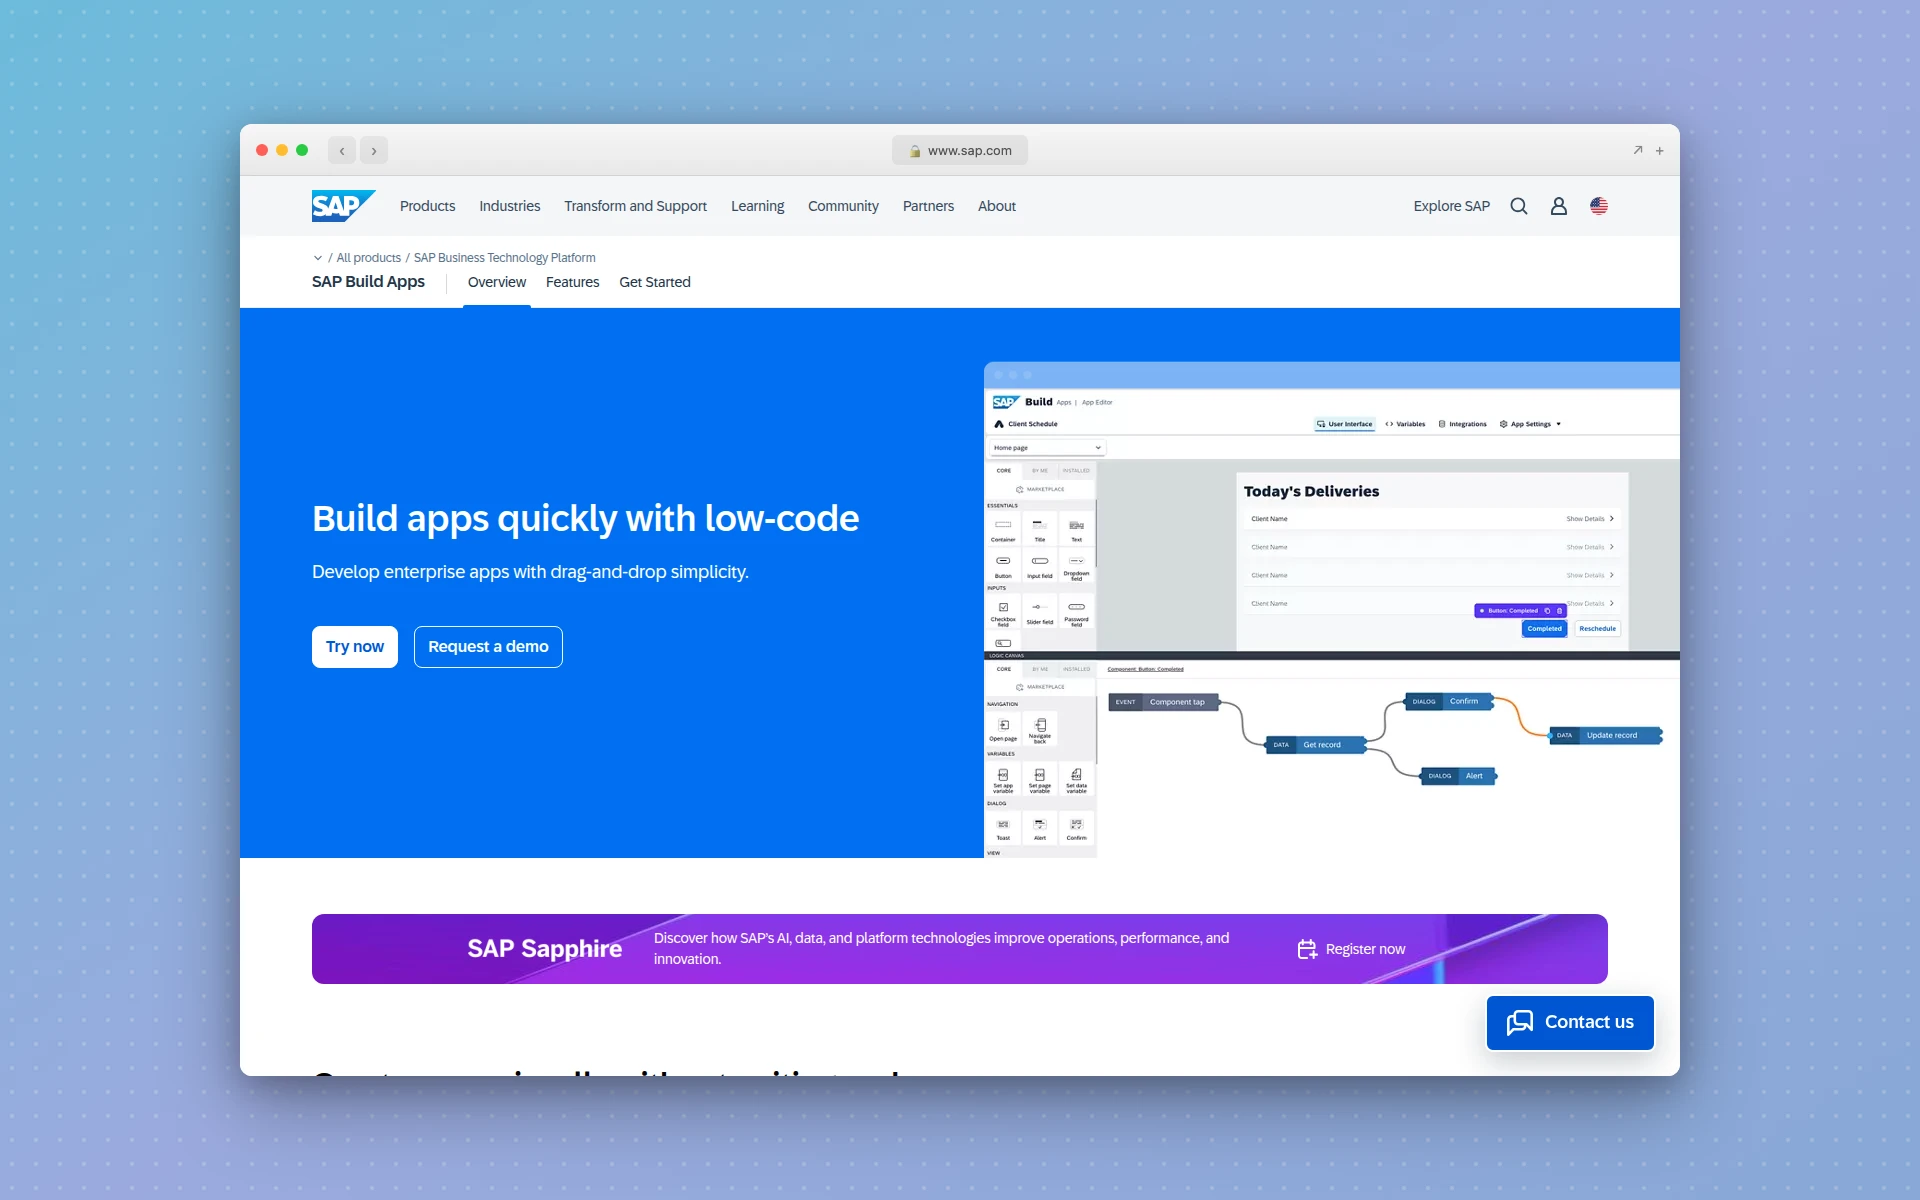1920x1200 pixels.
Task: Switch to the Features tab
Action: coord(572,282)
